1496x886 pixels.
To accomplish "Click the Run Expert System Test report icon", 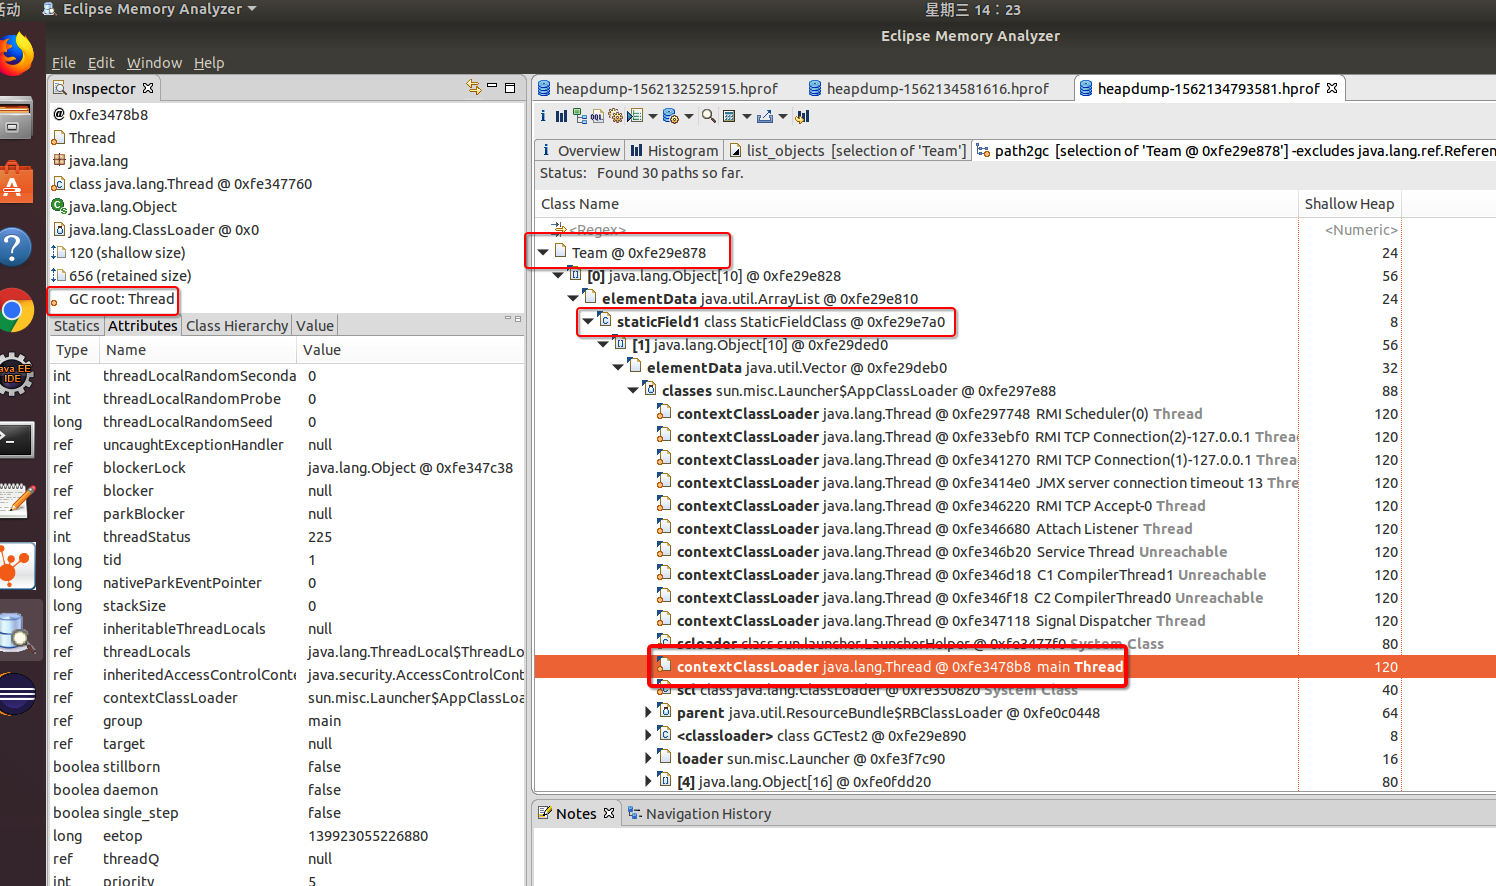I will (x=635, y=116).
